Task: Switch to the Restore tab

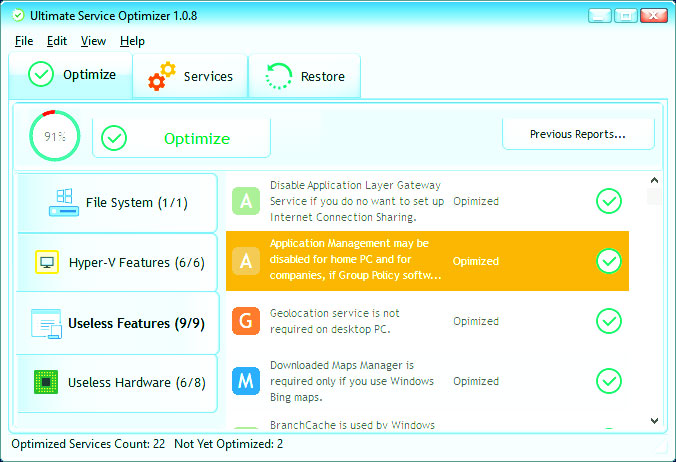Action: coord(304,77)
